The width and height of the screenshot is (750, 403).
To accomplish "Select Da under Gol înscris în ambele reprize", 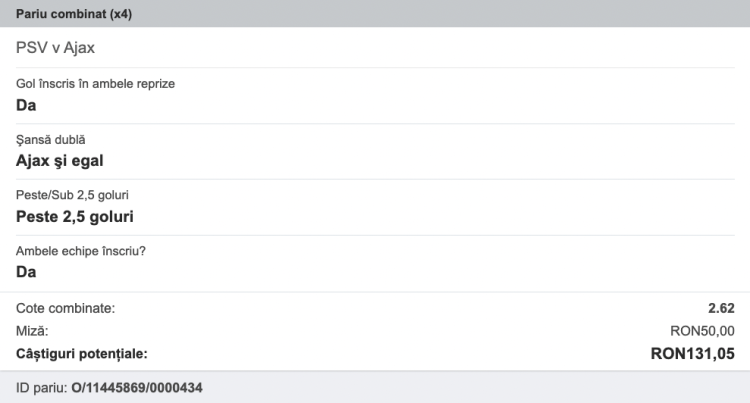I will coord(27,104).
